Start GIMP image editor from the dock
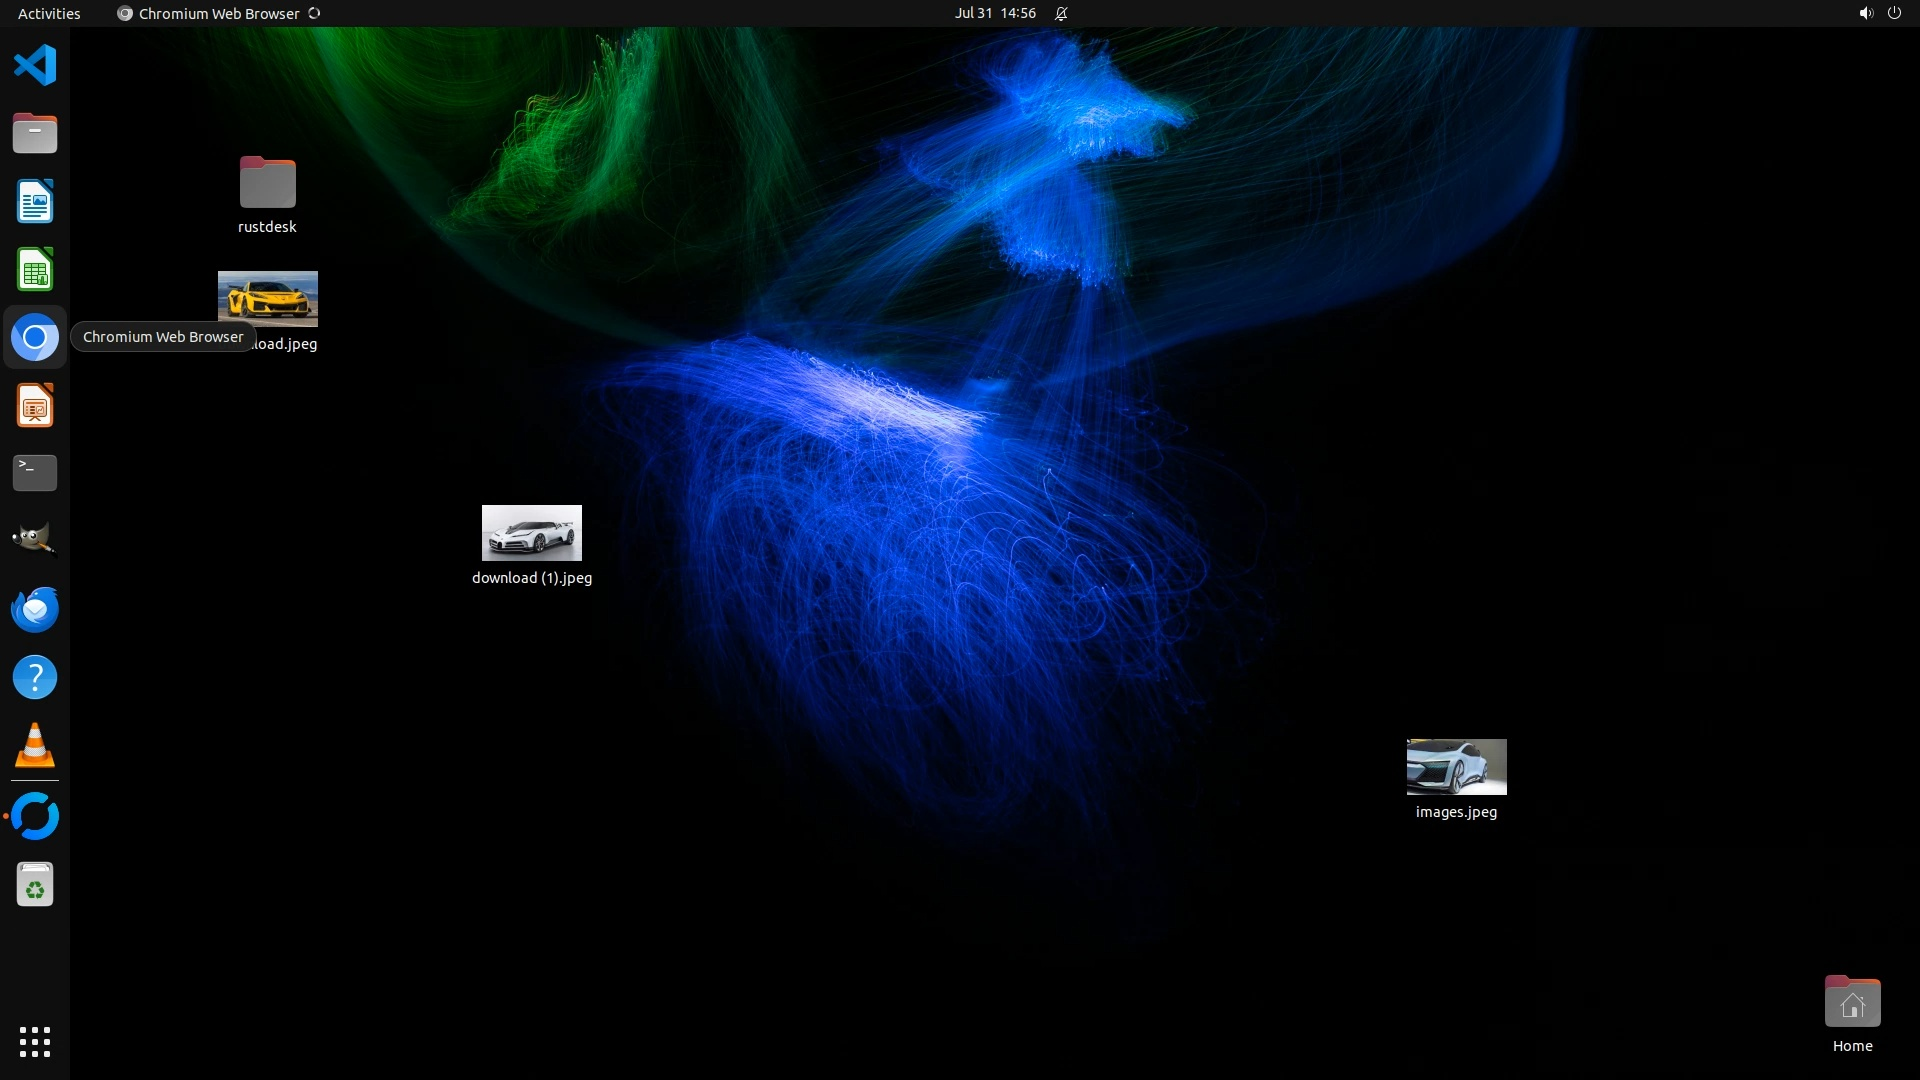This screenshot has width=1920, height=1080. [x=35, y=541]
